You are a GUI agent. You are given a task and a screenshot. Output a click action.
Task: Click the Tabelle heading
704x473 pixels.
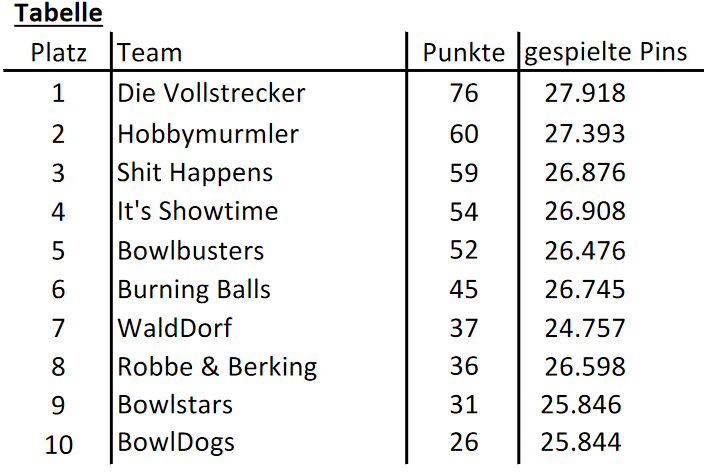(x=58, y=13)
